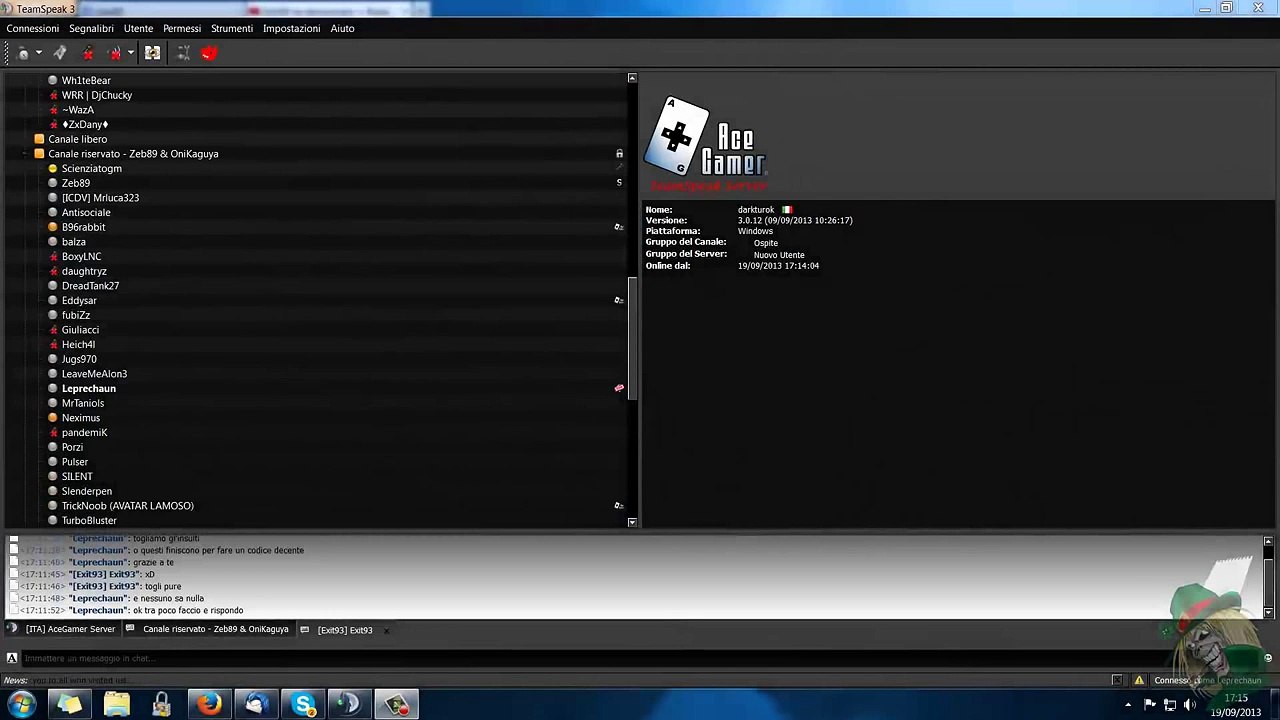Click the AceGamer server banner image
1280x720 pixels.
point(707,144)
